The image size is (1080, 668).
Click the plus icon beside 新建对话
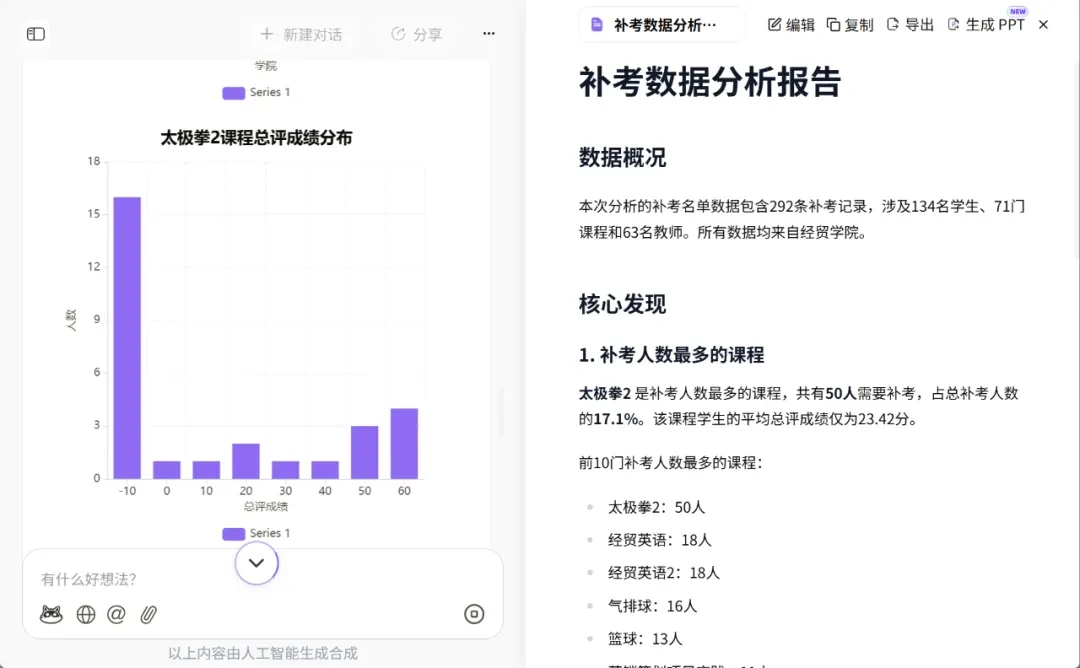click(267, 34)
